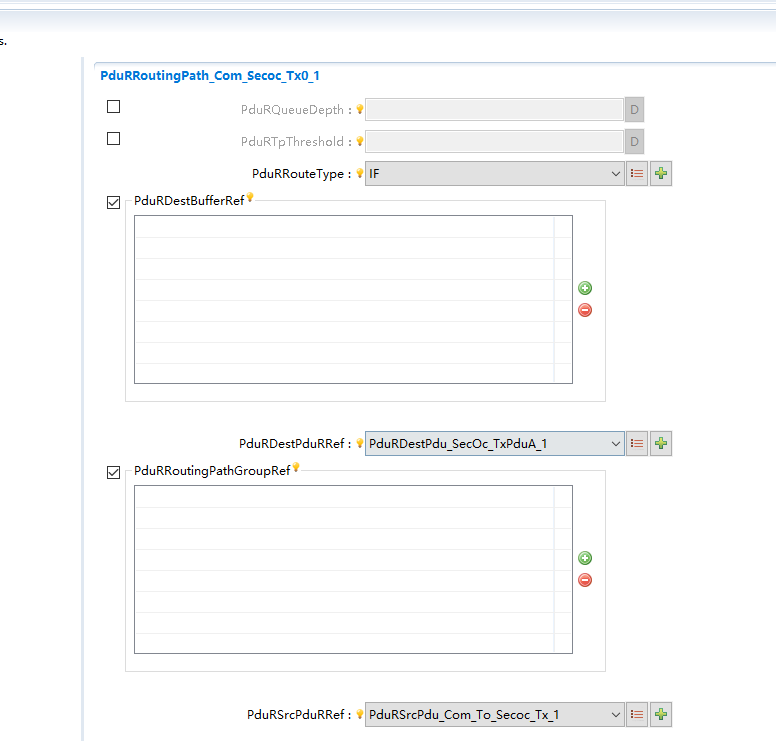Enable the PduRTpThreshold checkbox

click(113, 139)
